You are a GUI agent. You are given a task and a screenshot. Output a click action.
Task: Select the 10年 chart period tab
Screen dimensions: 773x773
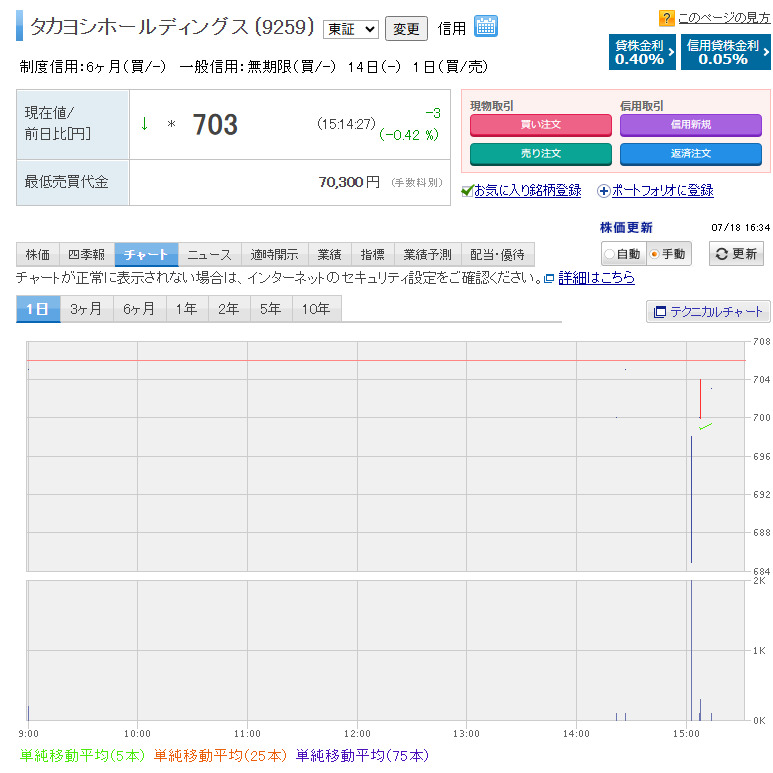(x=316, y=309)
